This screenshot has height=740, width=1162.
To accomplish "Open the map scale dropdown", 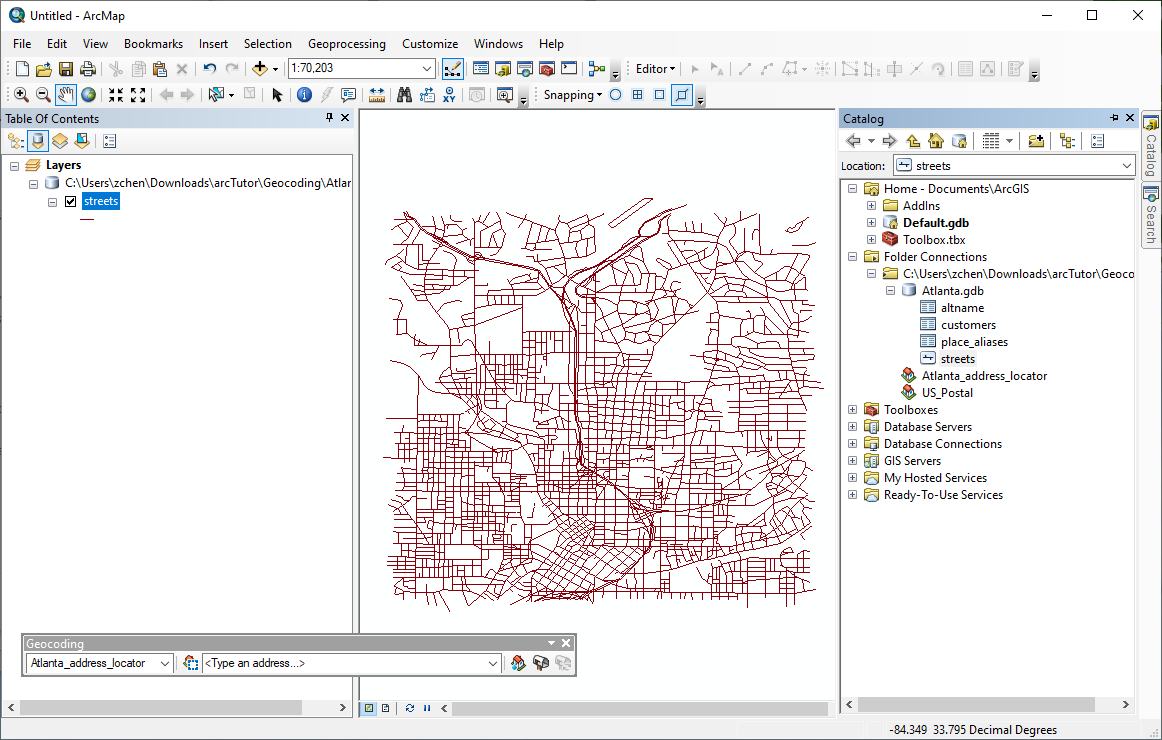I will click(x=427, y=68).
